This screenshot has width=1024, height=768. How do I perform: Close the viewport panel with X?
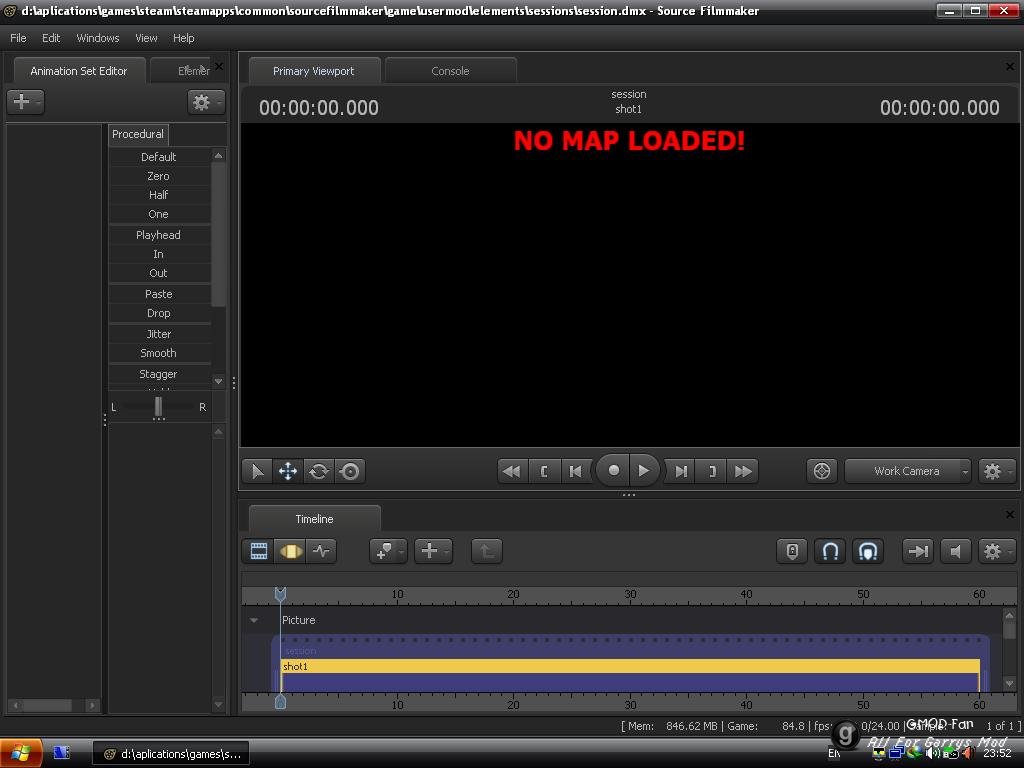[1010, 67]
